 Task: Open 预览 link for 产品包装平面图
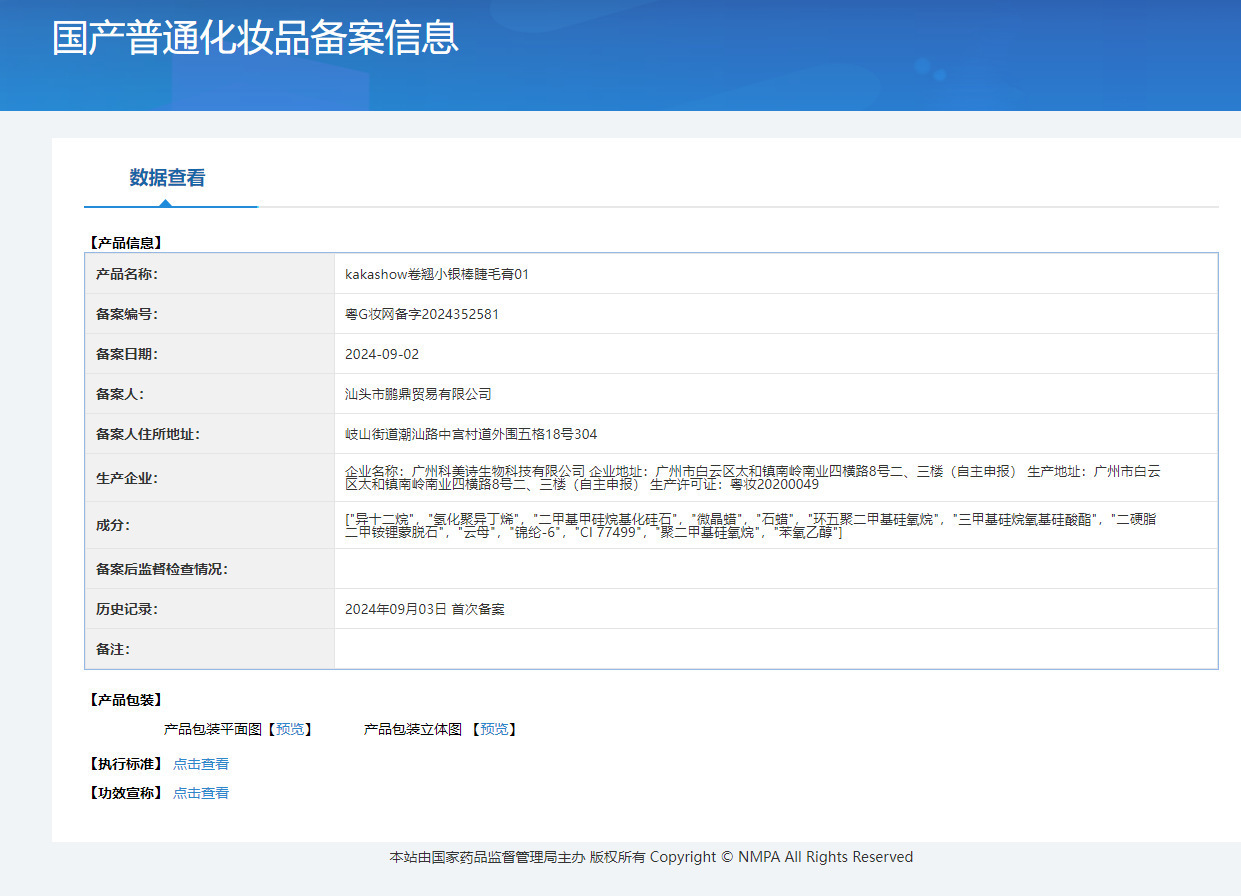290,730
